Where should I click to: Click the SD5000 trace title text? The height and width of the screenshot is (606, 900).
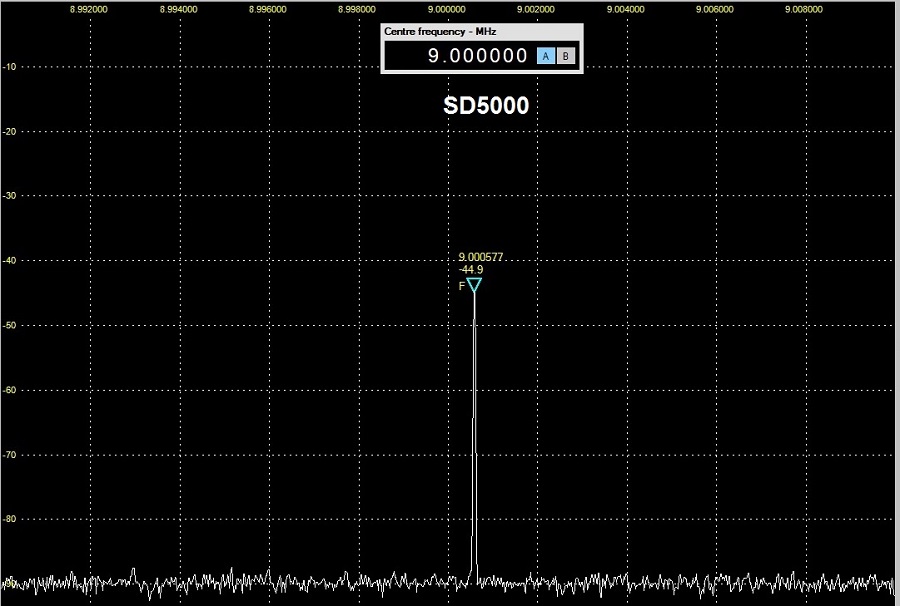pos(486,106)
